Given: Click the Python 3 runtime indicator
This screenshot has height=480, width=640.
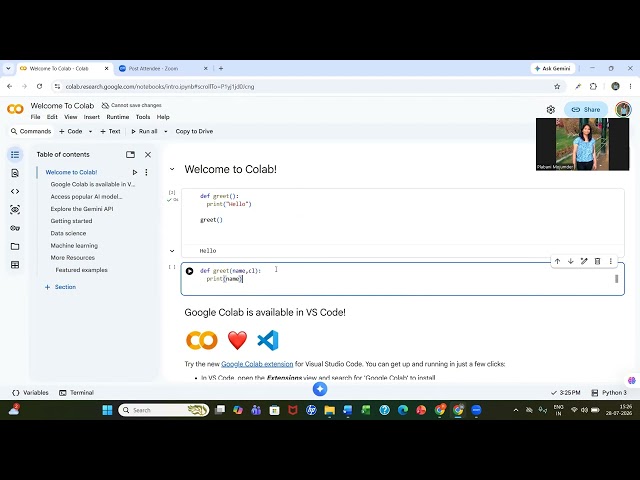Looking at the screenshot, I should [609, 393].
